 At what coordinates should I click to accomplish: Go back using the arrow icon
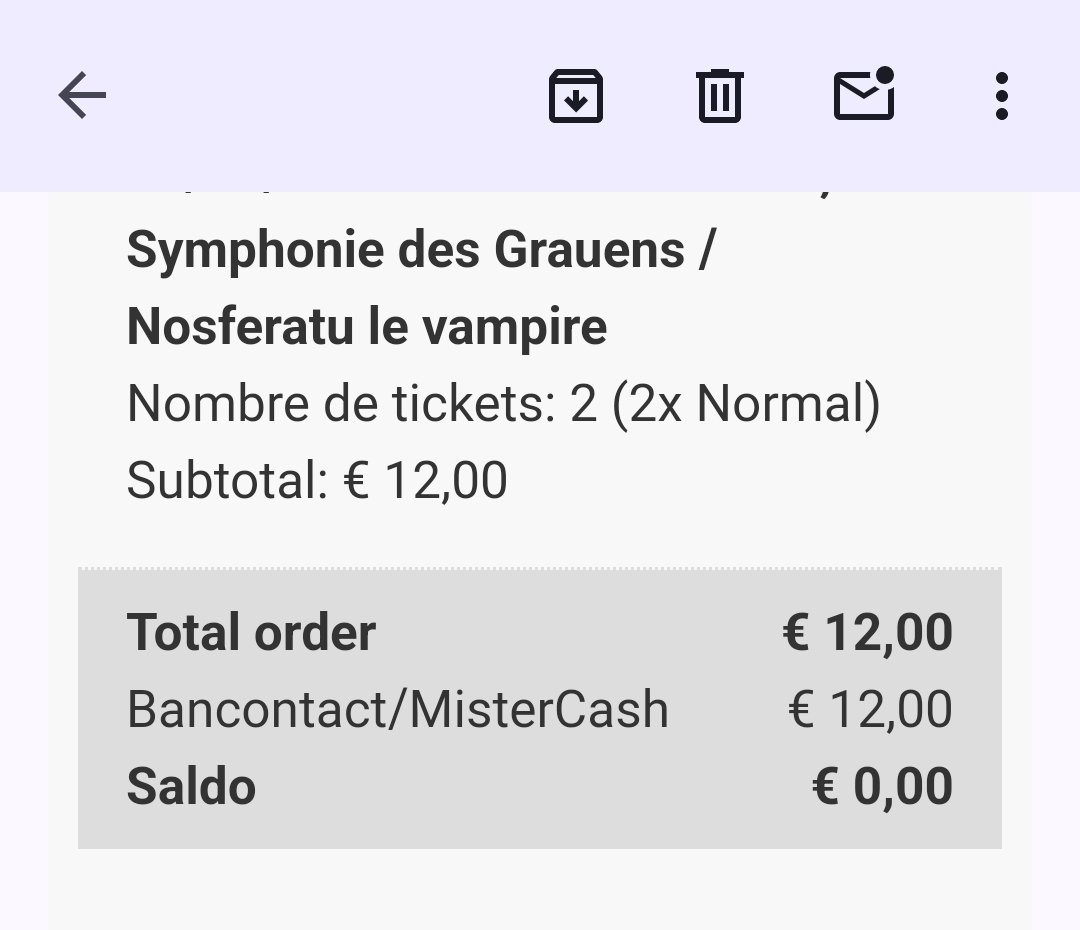[83, 95]
